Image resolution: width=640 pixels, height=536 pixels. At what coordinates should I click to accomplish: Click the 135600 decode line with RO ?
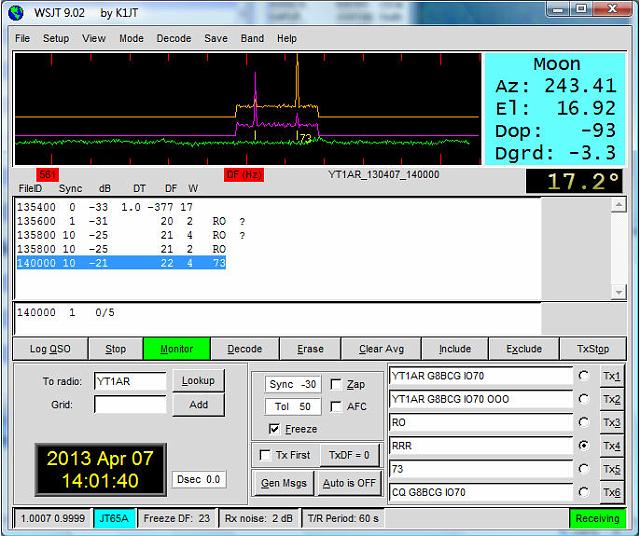coord(131,221)
